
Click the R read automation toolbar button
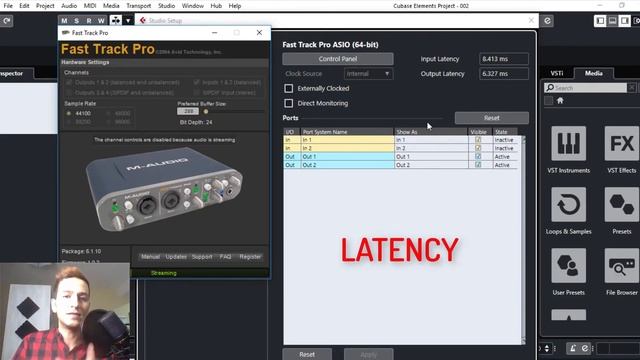pos(89,20)
